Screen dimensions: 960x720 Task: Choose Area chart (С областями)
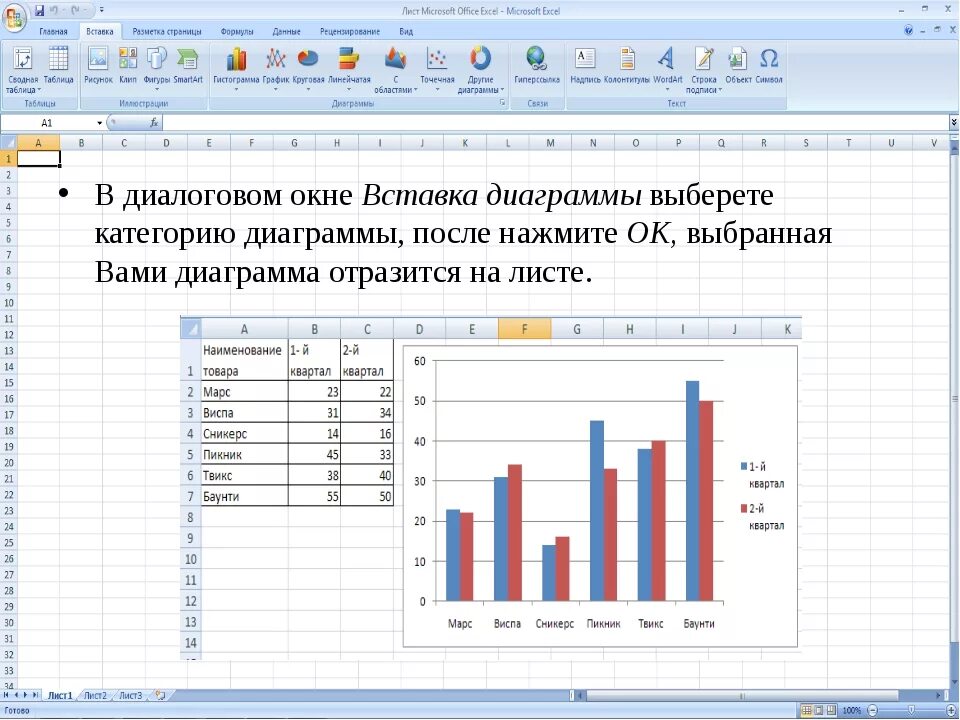pyautogui.click(x=396, y=70)
